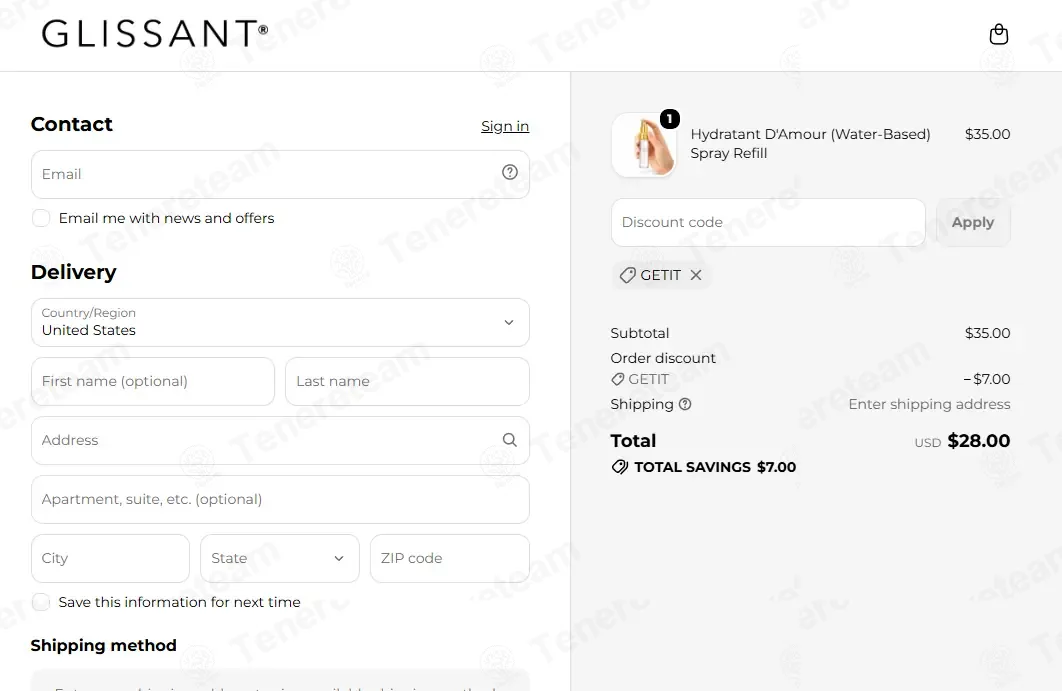
Task: Click the '−$7.00' order discount value
Action: click(x=987, y=379)
